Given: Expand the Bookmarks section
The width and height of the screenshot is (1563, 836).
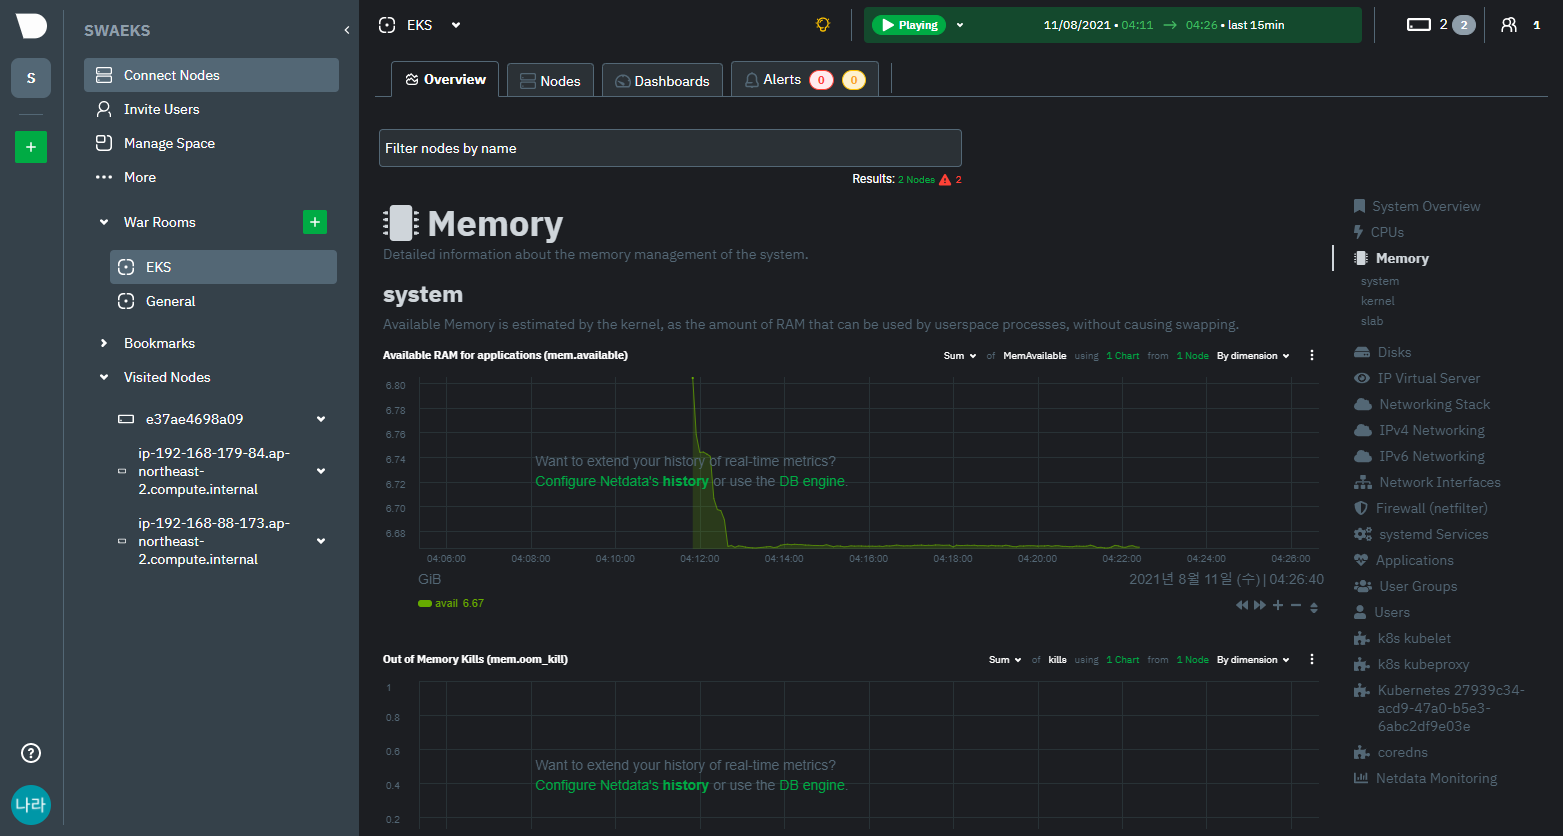Looking at the screenshot, I should pyautogui.click(x=104, y=343).
